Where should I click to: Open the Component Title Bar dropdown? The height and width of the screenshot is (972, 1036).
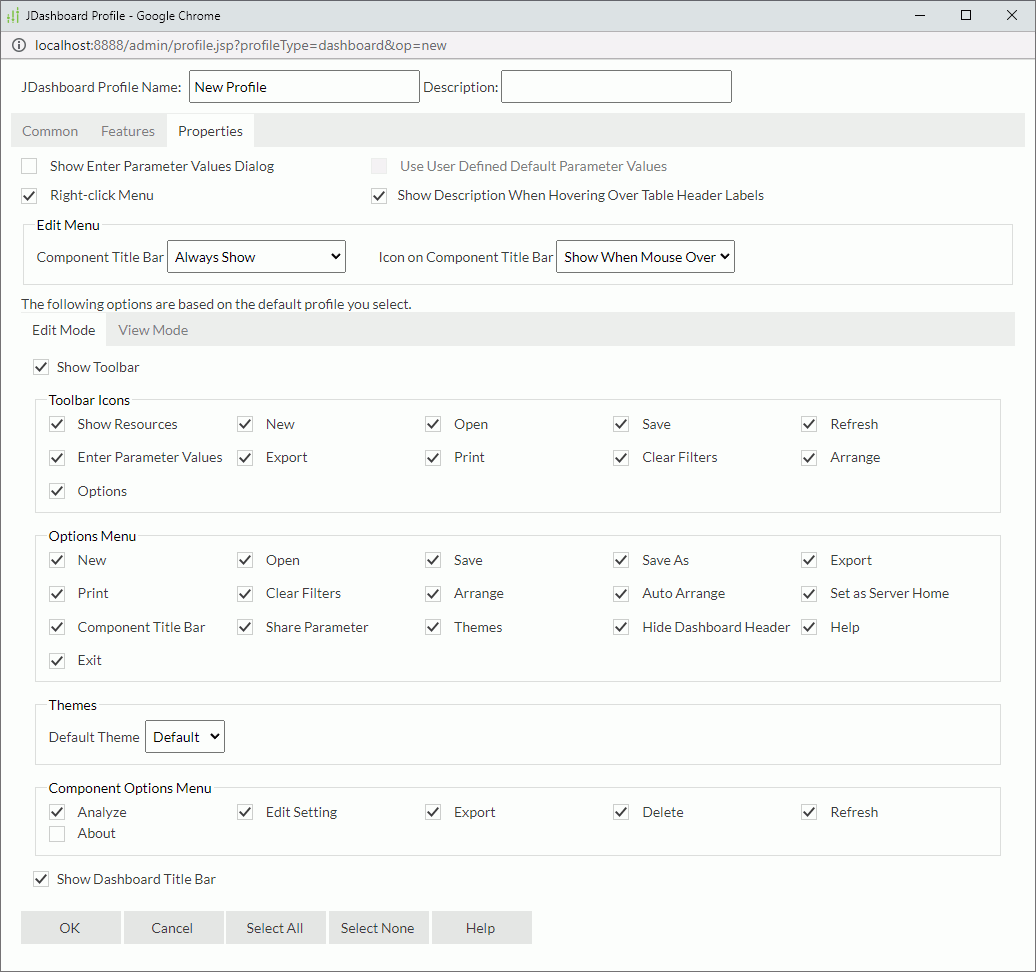(x=256, y=256)
